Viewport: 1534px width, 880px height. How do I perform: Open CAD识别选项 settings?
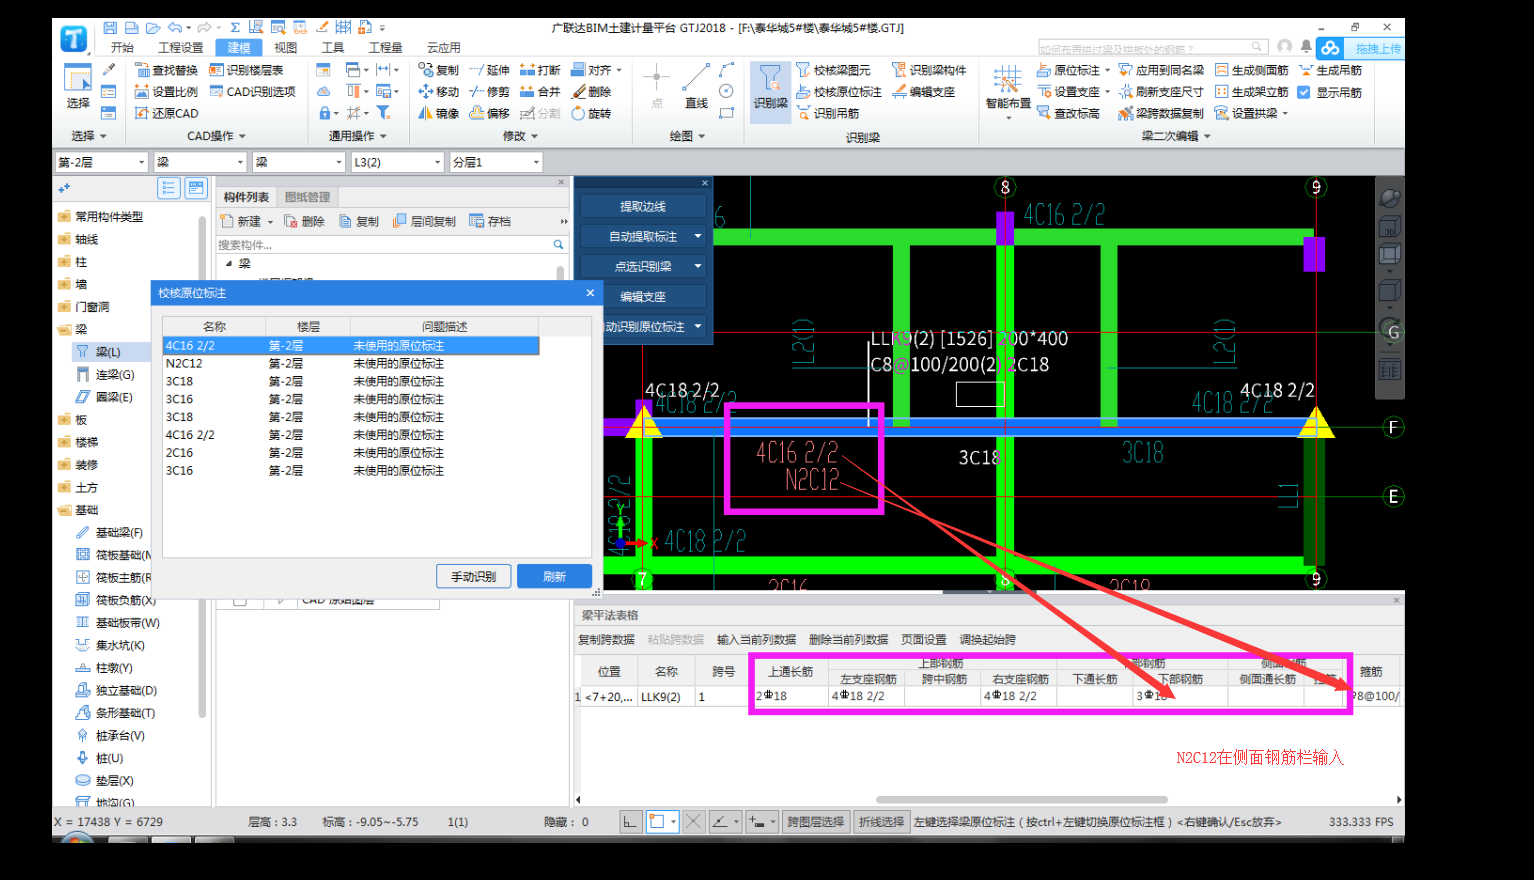252,91
